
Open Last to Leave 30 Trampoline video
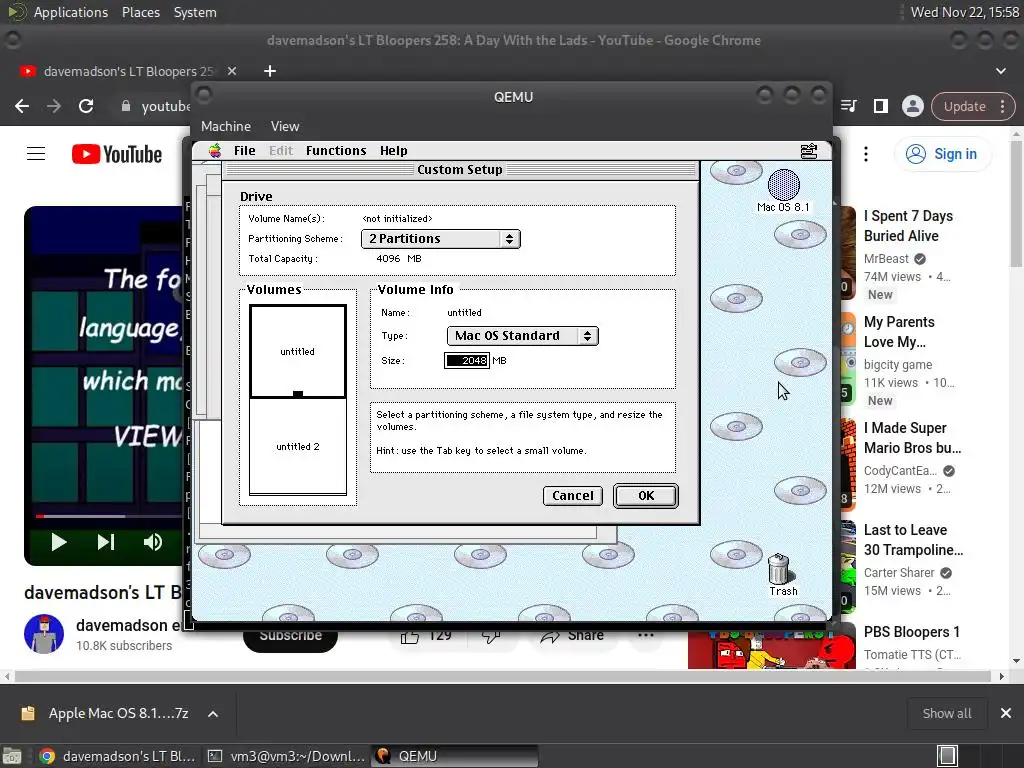pyautogui.click(x=913, y=540)
